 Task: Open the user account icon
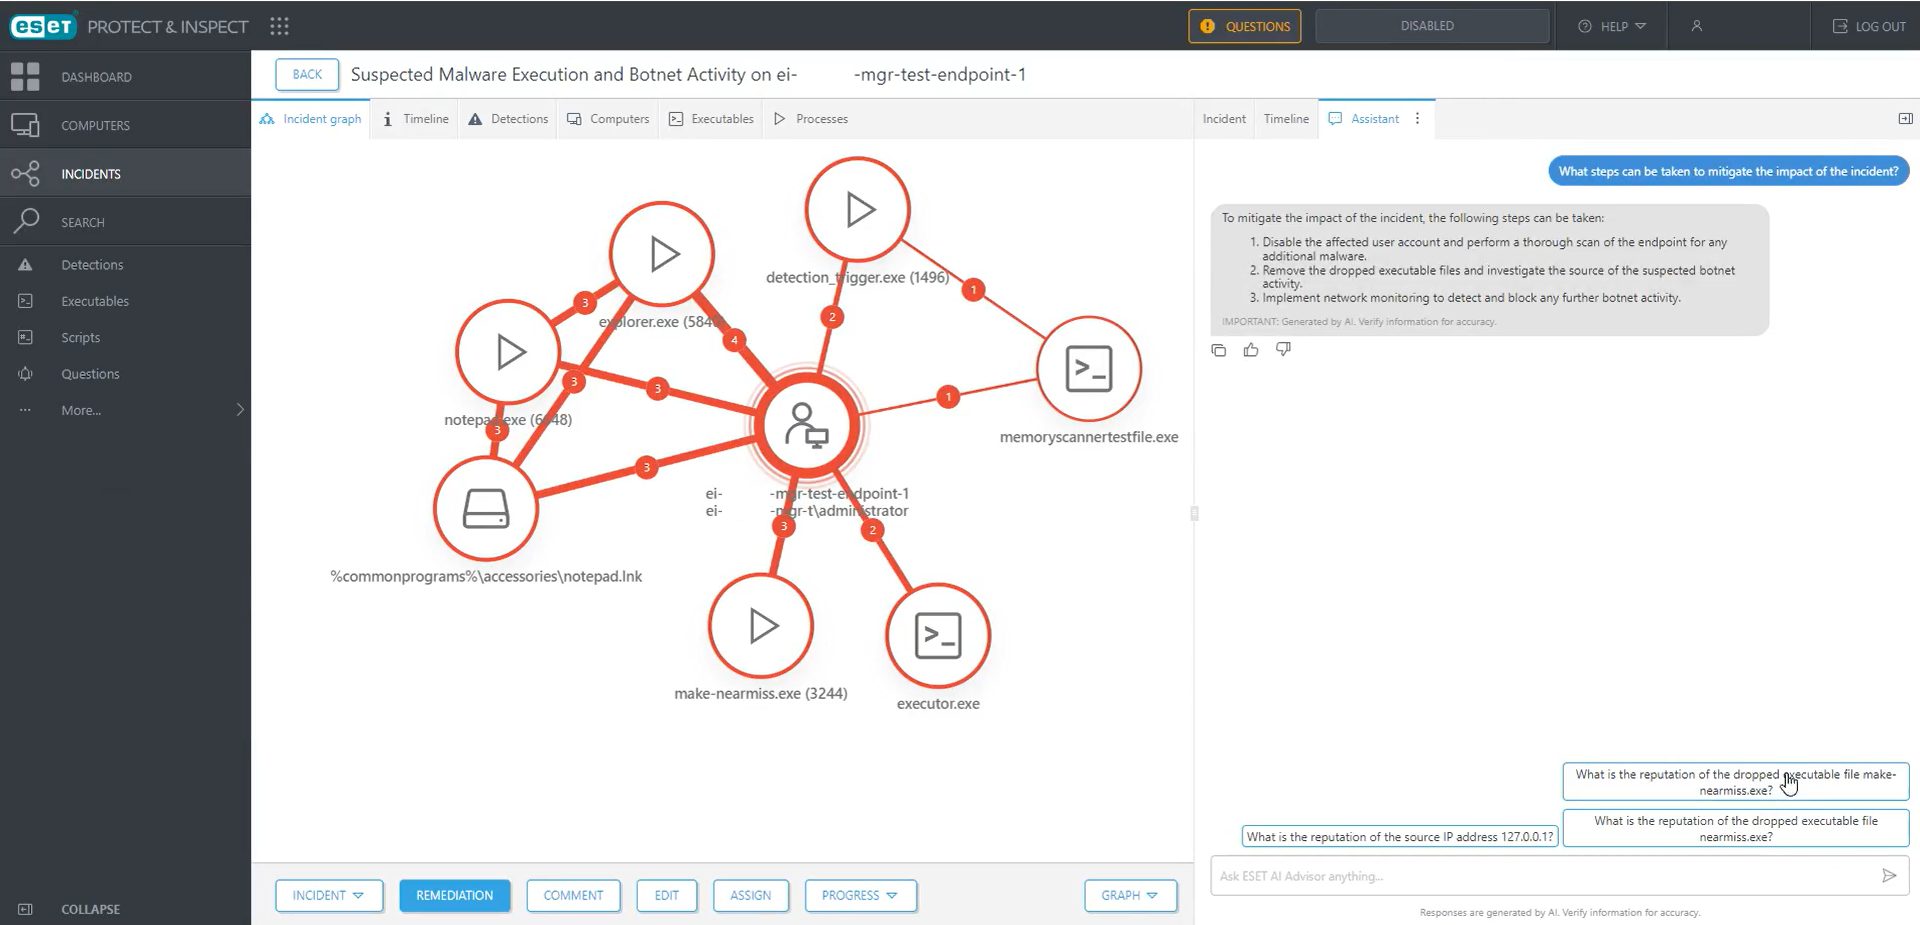[1697, 26]
